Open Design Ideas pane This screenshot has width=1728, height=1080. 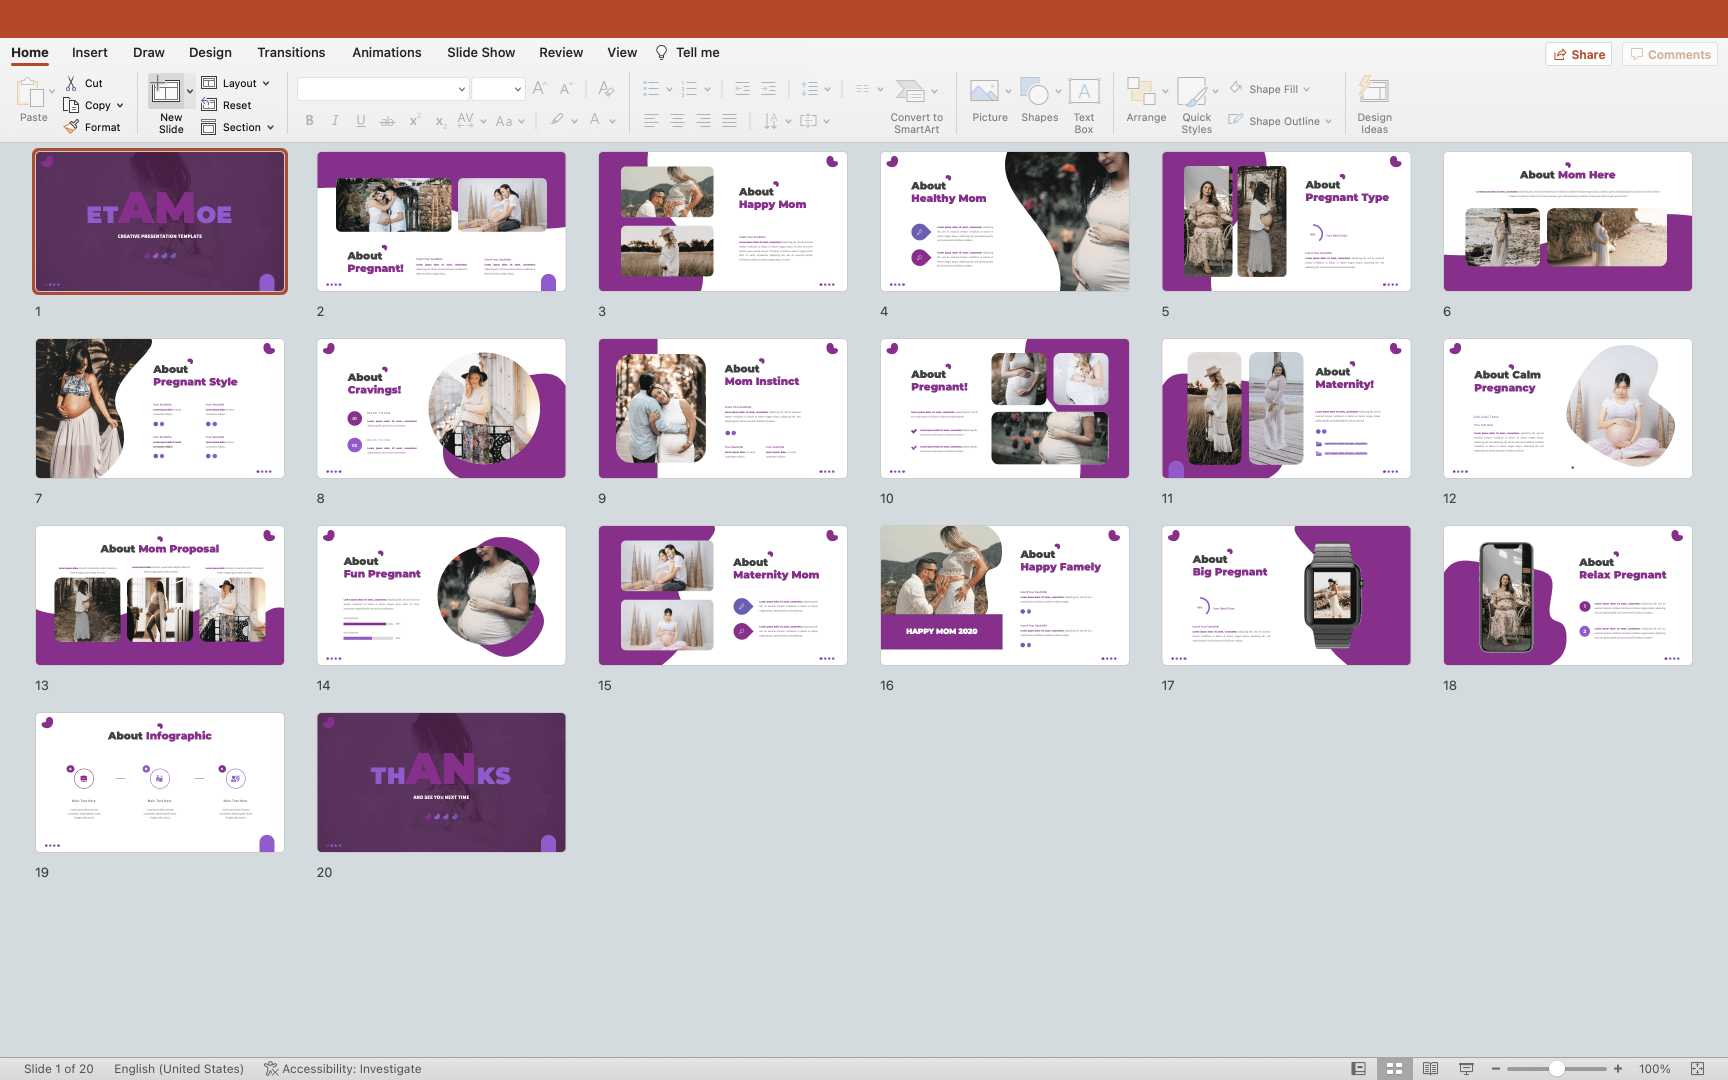pos(1374,93)
